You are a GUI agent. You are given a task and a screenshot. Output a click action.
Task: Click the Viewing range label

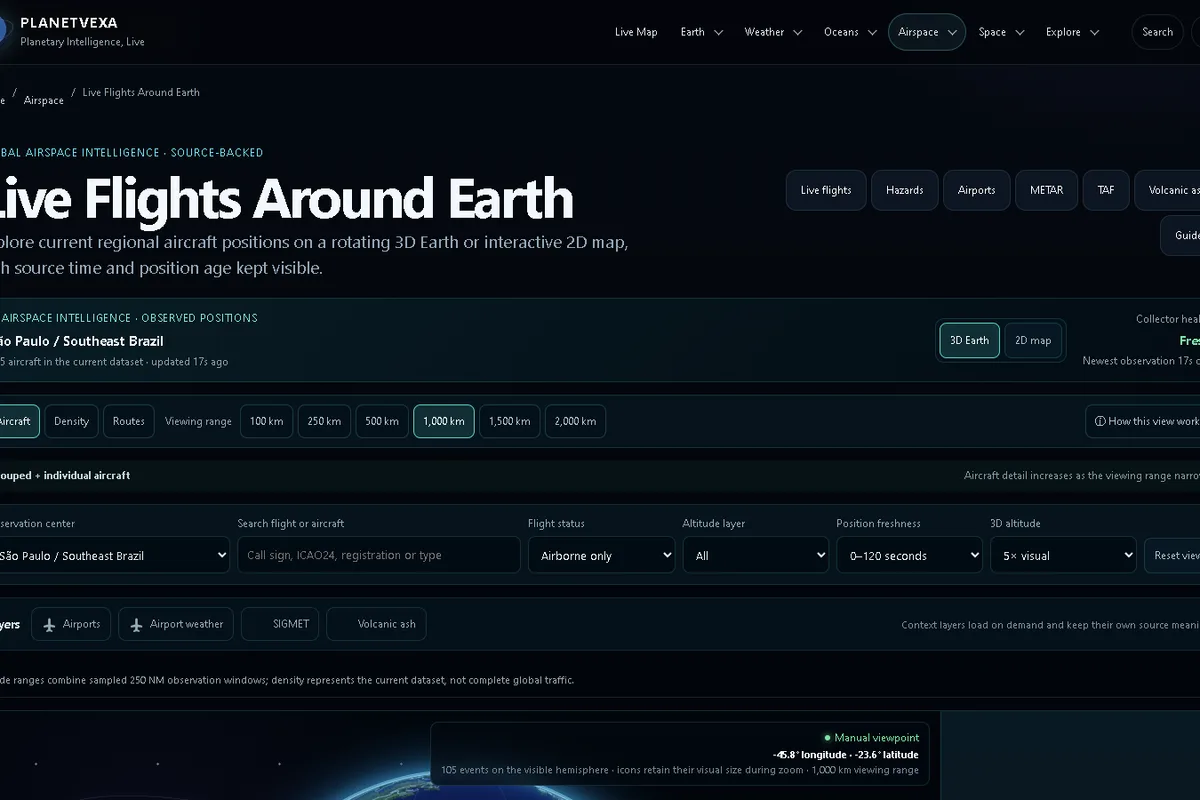[x=198, y=421]
